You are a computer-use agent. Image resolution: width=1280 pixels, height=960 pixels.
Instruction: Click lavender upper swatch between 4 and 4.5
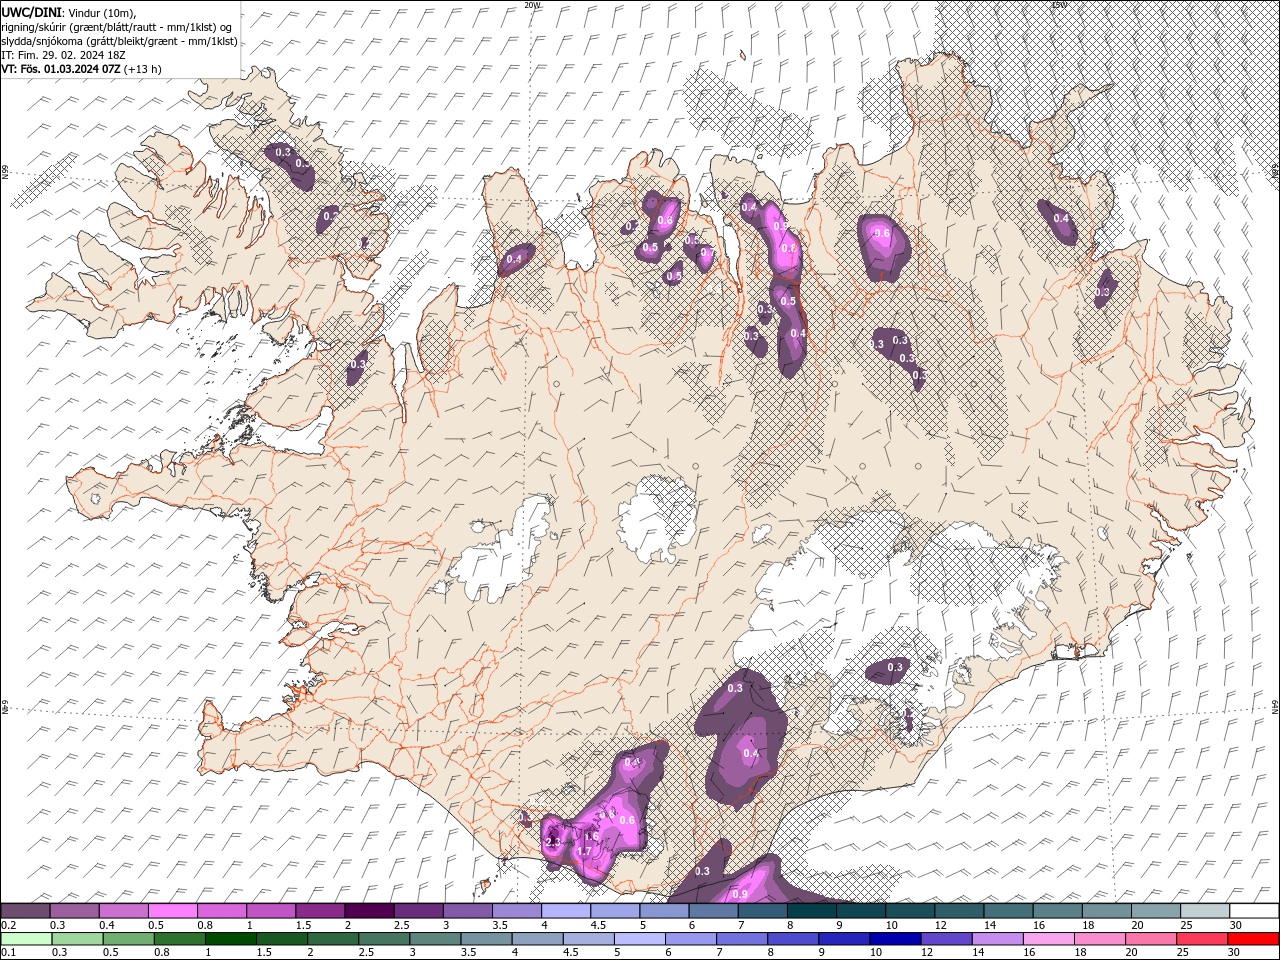point(565,911)
